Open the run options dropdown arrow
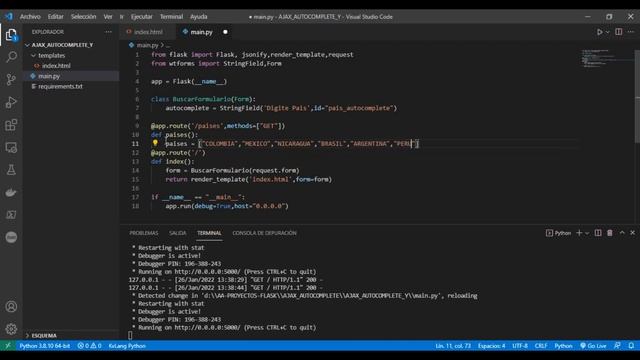640x360 pixels. 607,32
